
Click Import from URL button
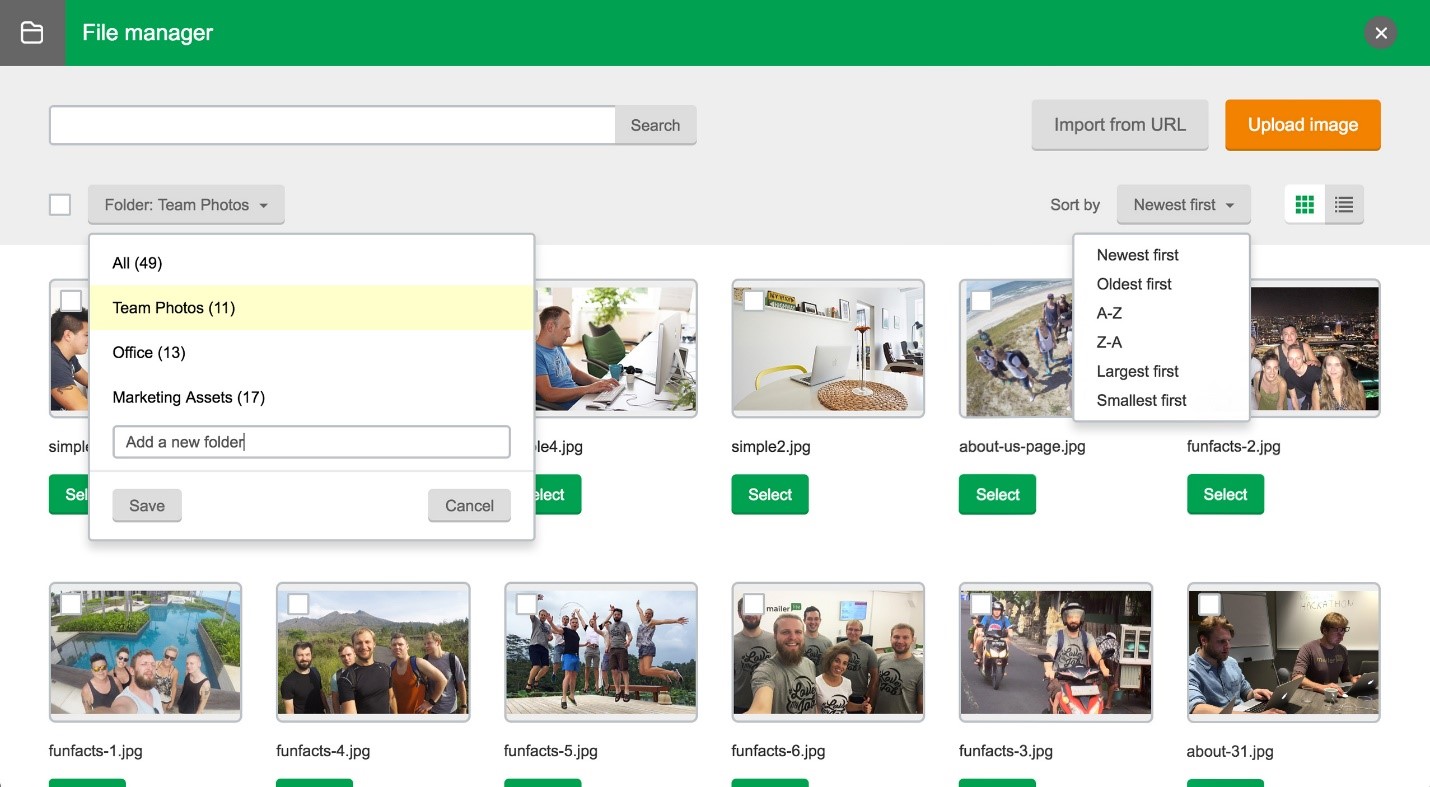(1120, 125)
